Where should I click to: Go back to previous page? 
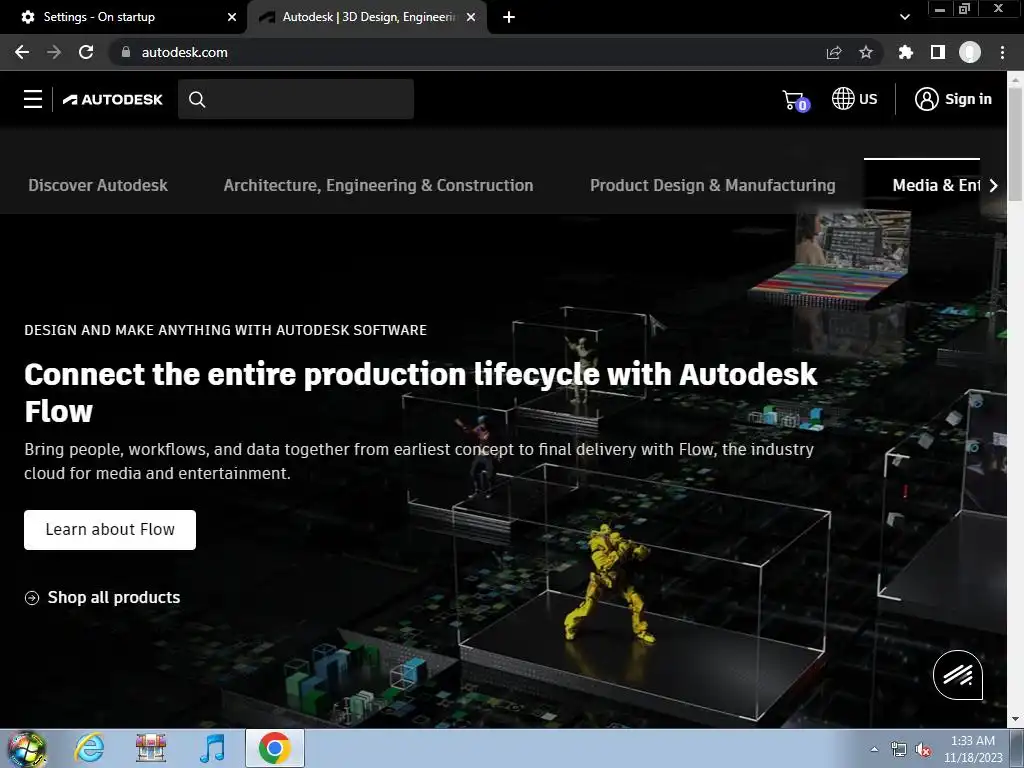pyautogui.click(x=22, y=52)
